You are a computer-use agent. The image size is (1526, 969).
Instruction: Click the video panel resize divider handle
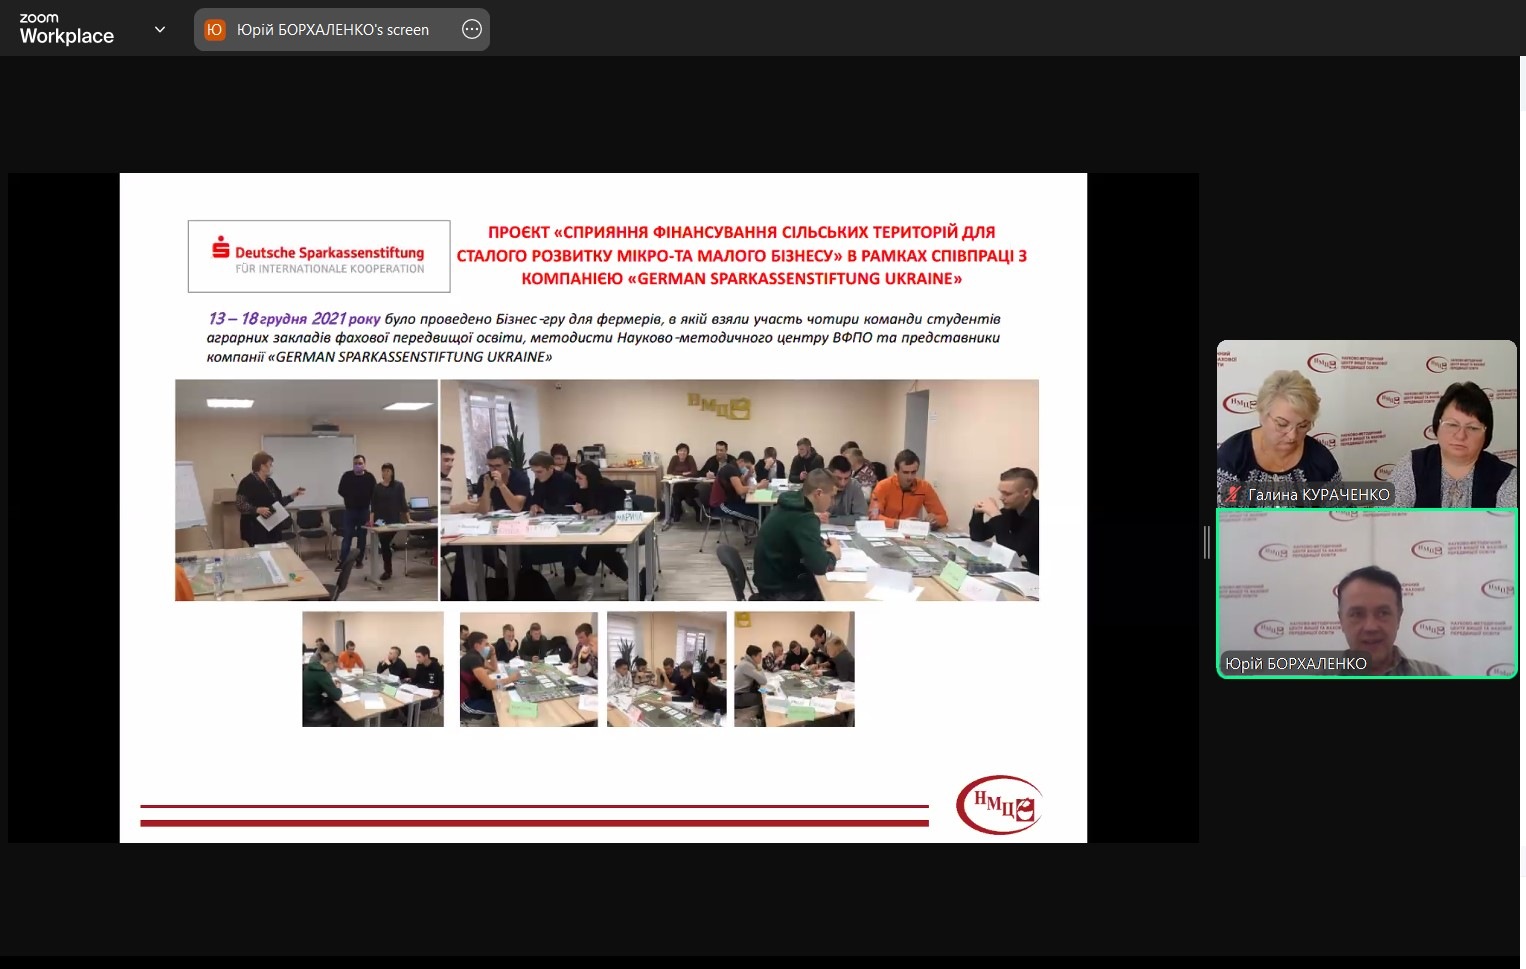(1207, 542)
